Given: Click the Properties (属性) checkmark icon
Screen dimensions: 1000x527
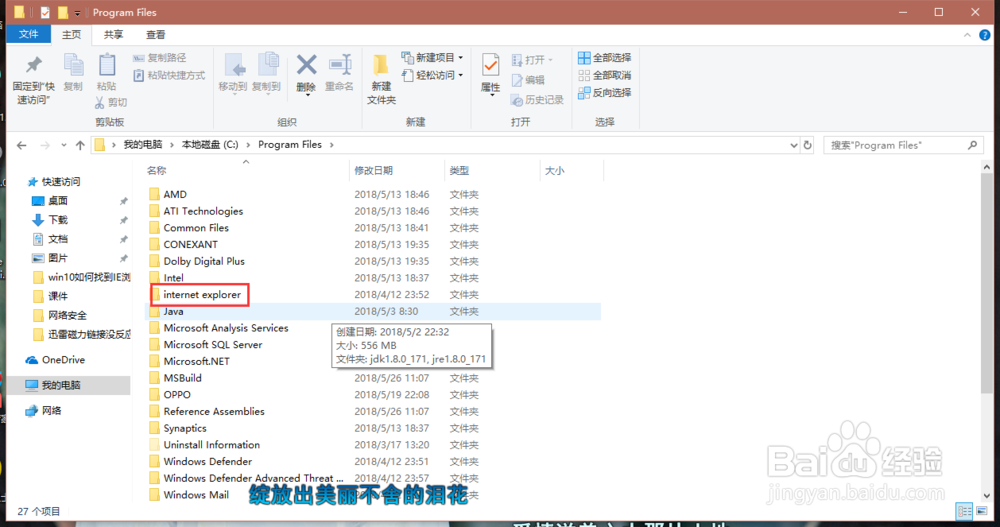Looking at the screenshot, I should [x=490, y=66].
